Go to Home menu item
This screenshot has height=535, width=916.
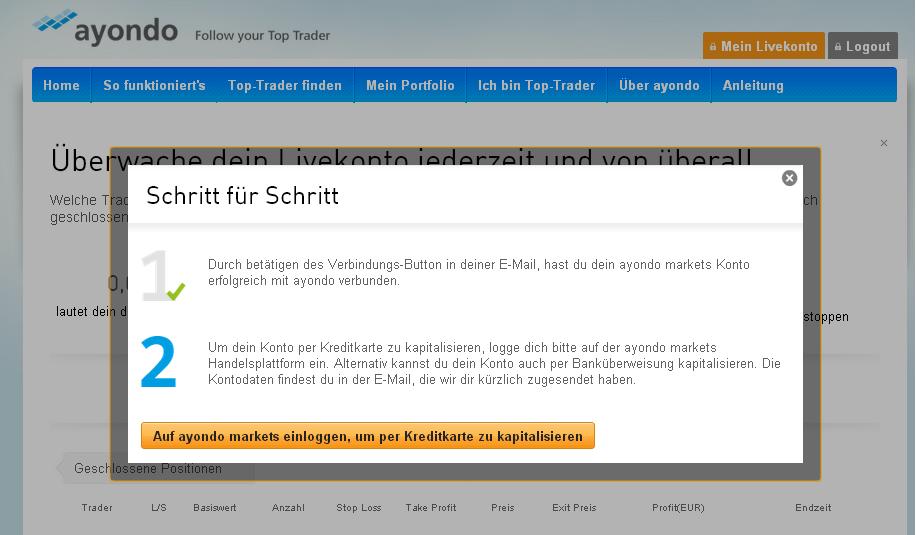pos(61,85)
